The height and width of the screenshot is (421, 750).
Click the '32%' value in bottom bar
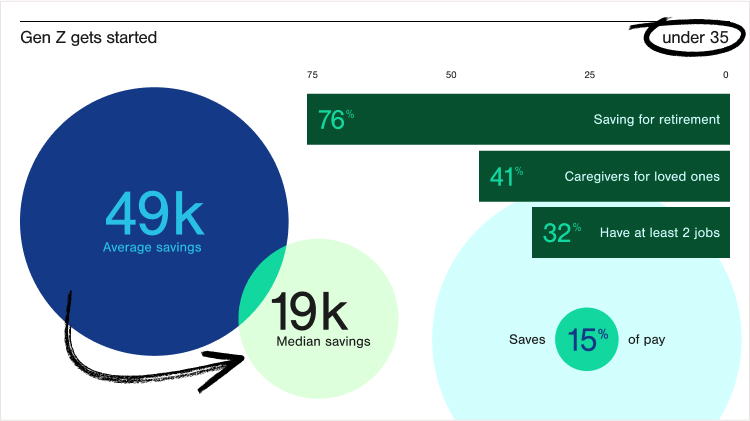click(x=562, y=233)
